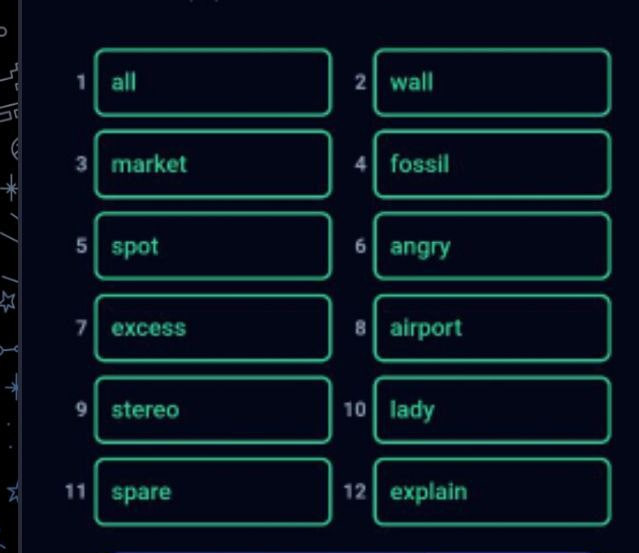
Task: Focus the 'angry' word field
Action: click(491, 246)
